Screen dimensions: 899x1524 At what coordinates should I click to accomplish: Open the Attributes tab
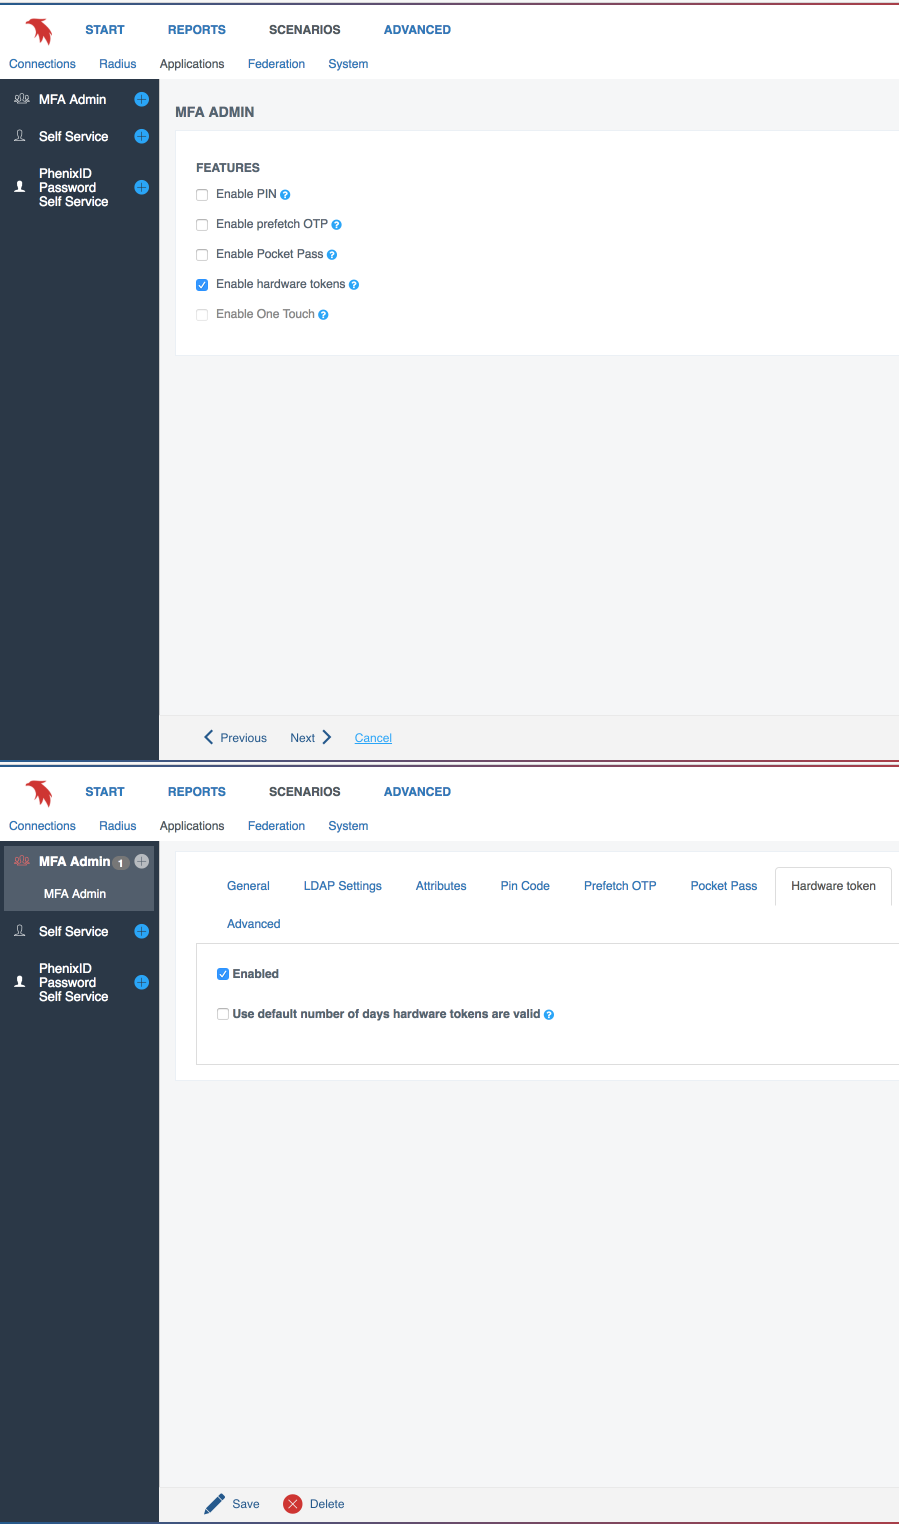tap(441, 886)
